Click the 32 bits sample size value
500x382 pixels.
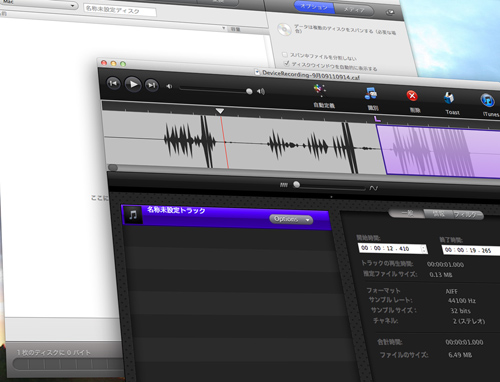tap(461, 311)
